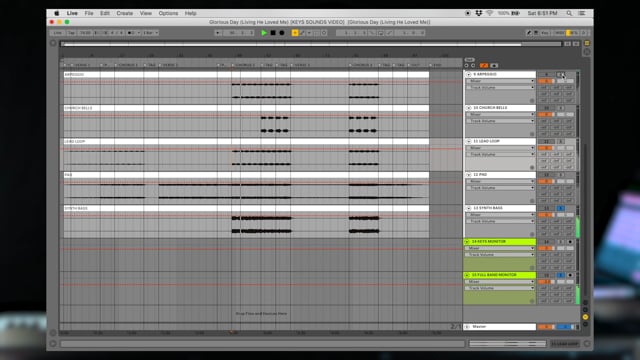This screenshot has width=640, height=360.
Task: Click the Set locator button above track list
Action: [469, 60]
